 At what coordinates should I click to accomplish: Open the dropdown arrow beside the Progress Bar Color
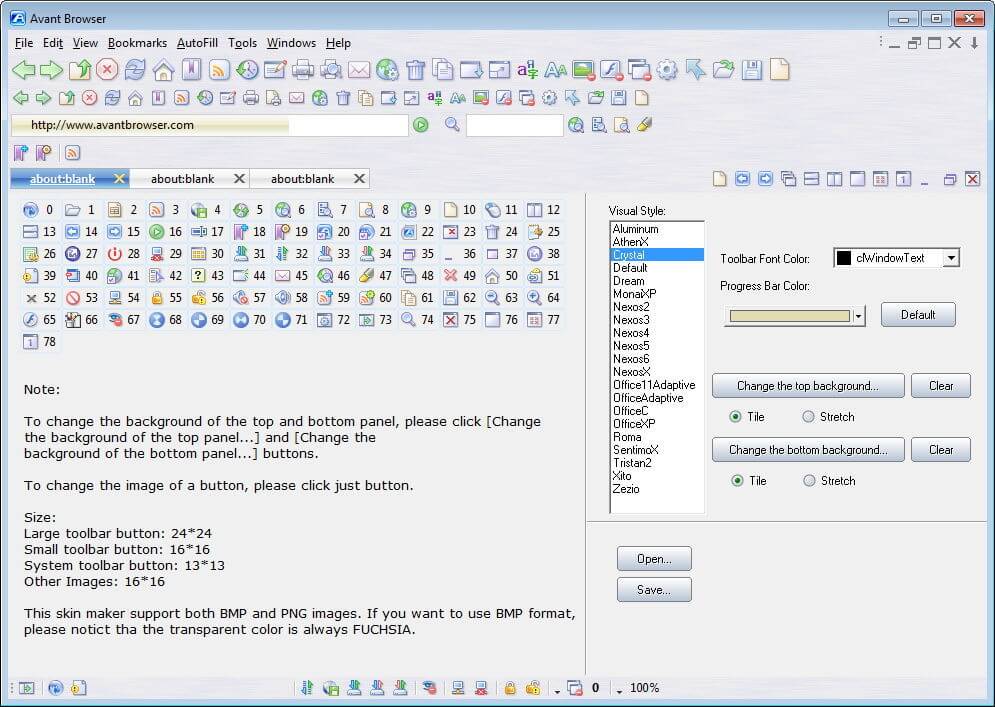pyautogui.click(x=858, y=316)
